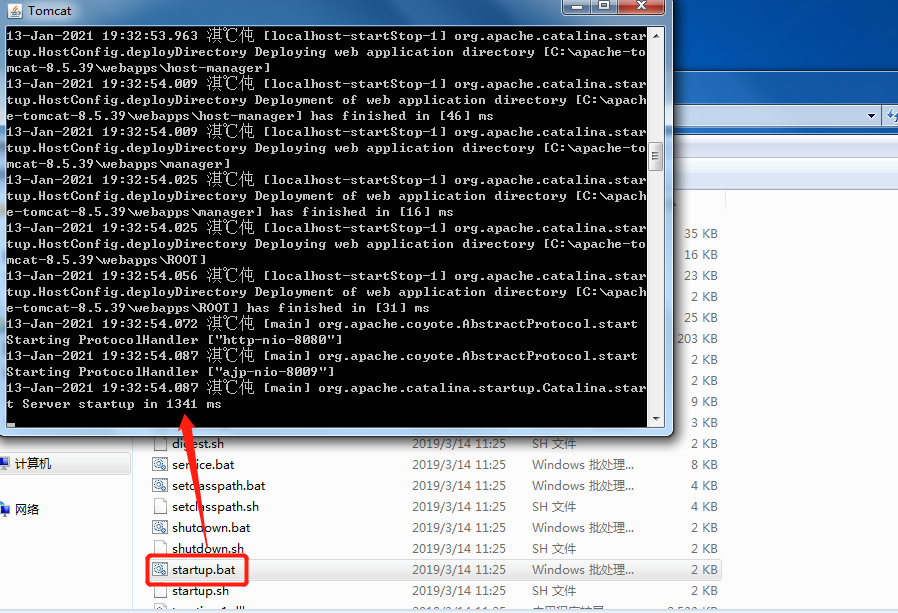Click the 网络 network icon
This screenshot has width=898, height=613.
point(5,509)
